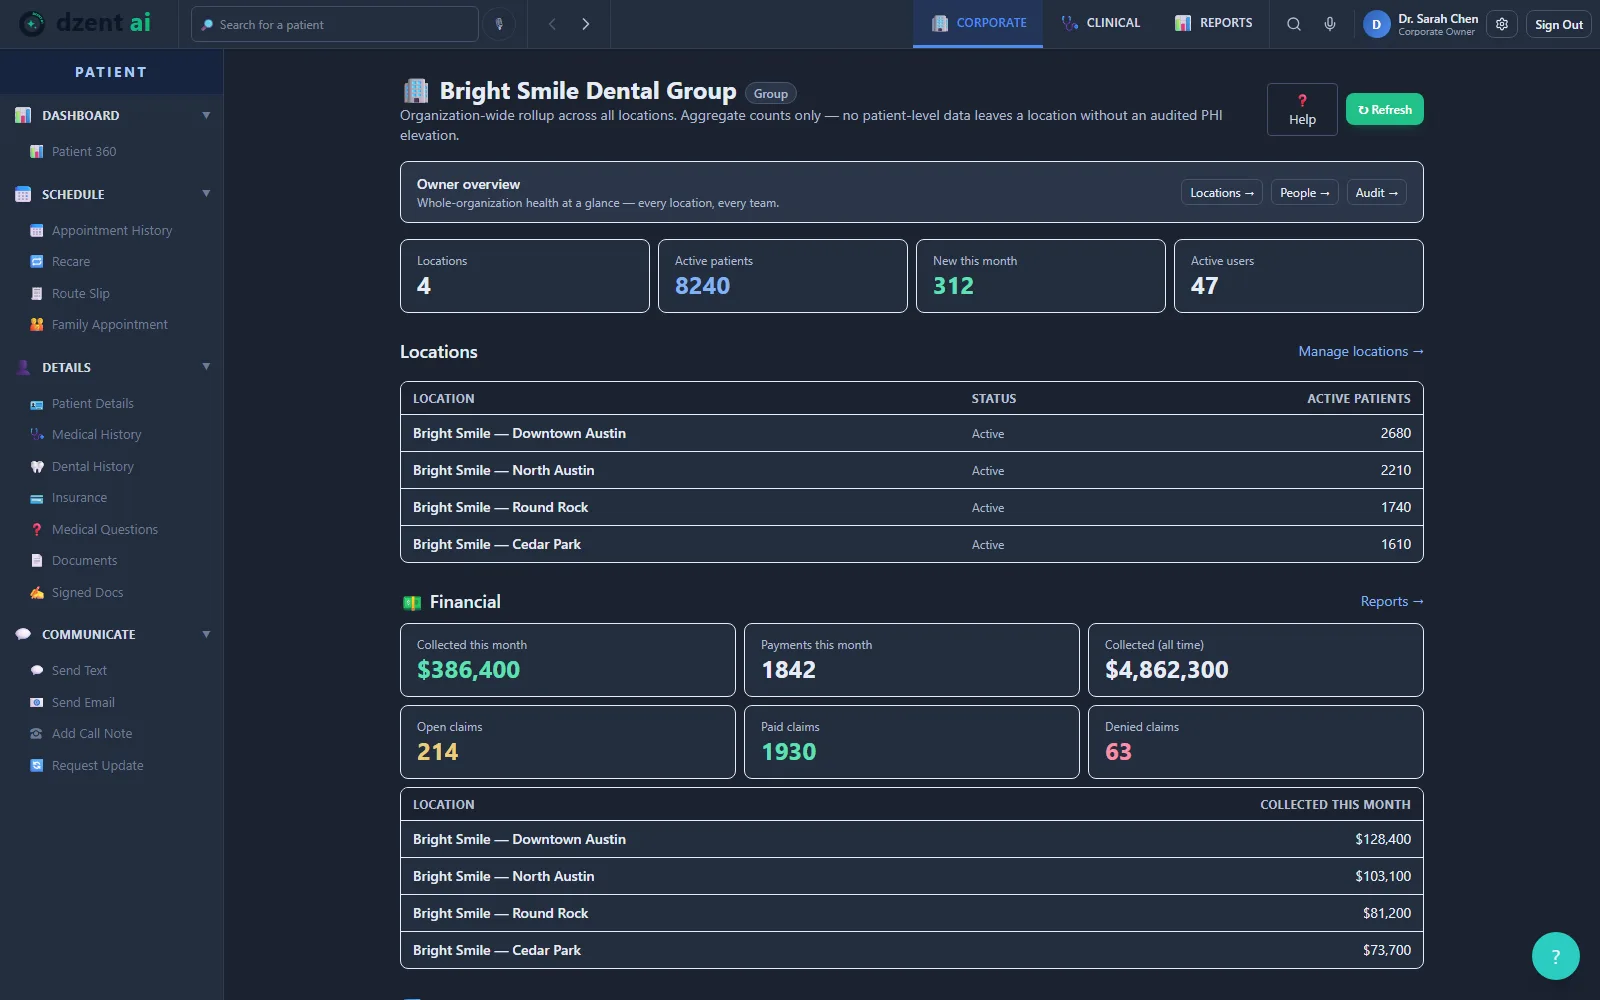The width and height of the screenshot is (1600, 1000).
Task: Follow the Financial Reports link
Action: tap(1391, 601)
